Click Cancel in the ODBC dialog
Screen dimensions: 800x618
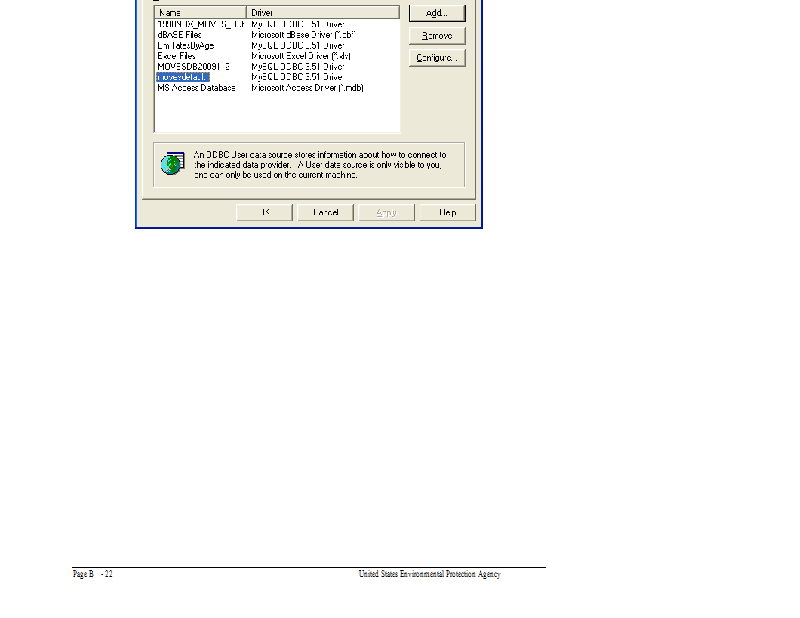point(325,212)
